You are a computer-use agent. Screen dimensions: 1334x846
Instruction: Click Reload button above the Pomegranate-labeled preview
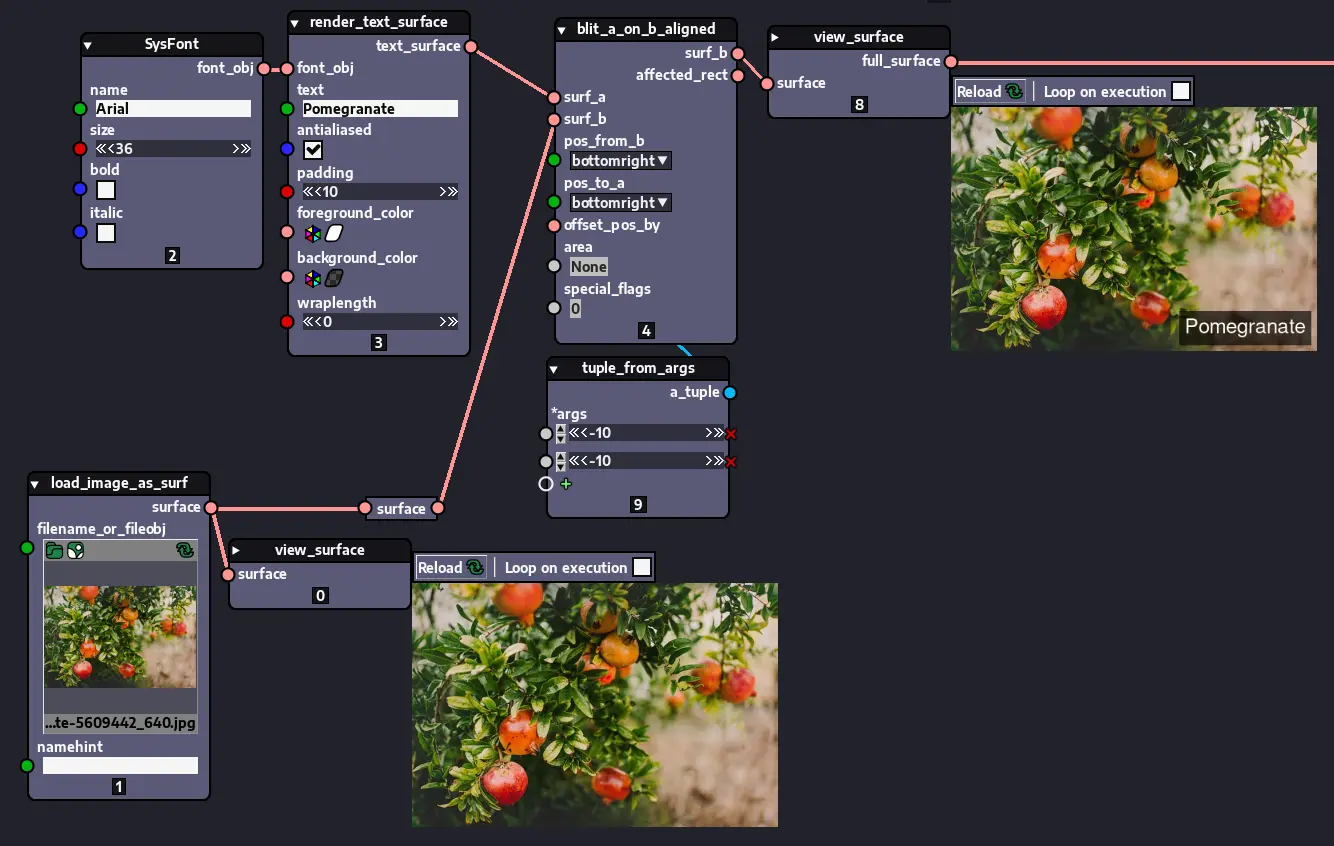990,92
